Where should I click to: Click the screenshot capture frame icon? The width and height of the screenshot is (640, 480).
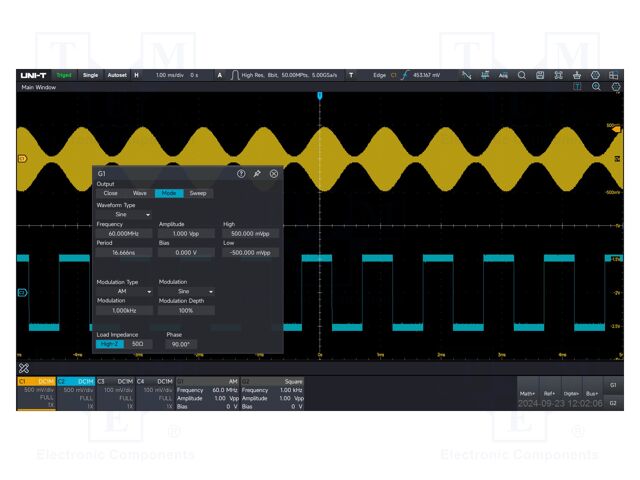click(x=558, y=75)
